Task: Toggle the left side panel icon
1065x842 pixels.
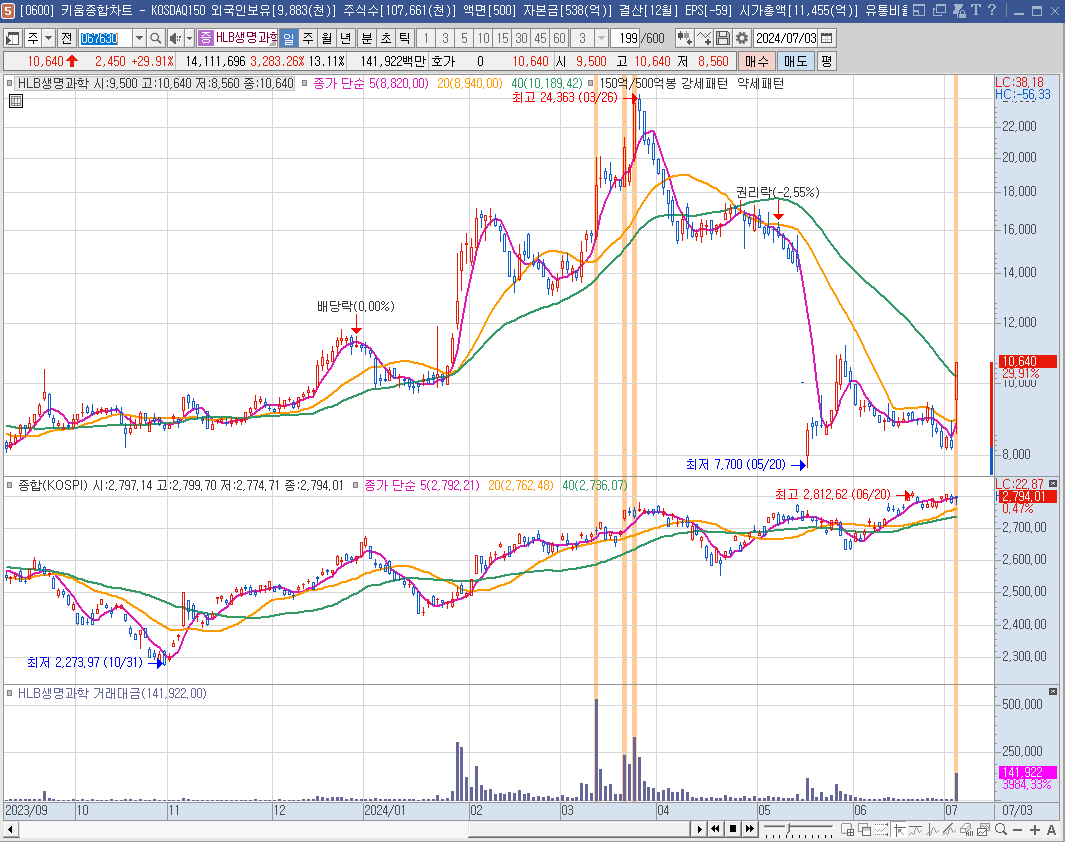Action: pyautogui.click(x=12, y=39)
